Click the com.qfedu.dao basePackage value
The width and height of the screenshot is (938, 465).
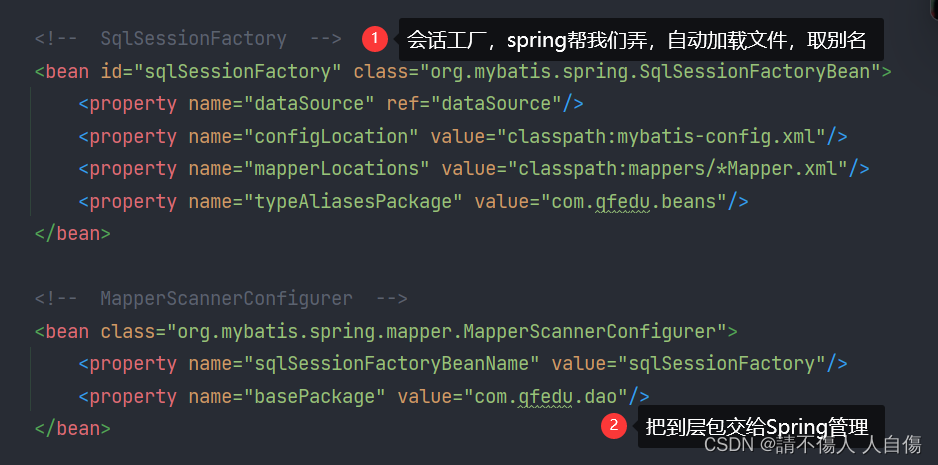(x=546, y=396)
